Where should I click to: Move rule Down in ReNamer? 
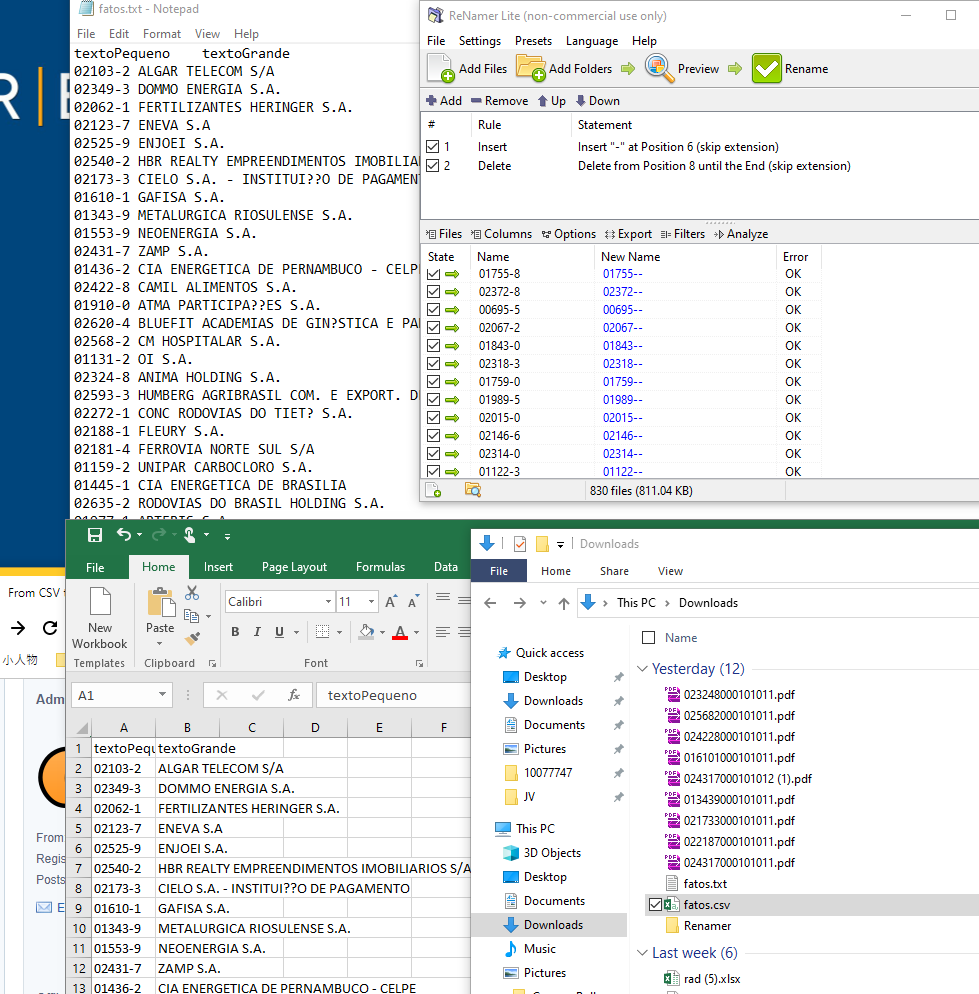[x=598, y=101]
